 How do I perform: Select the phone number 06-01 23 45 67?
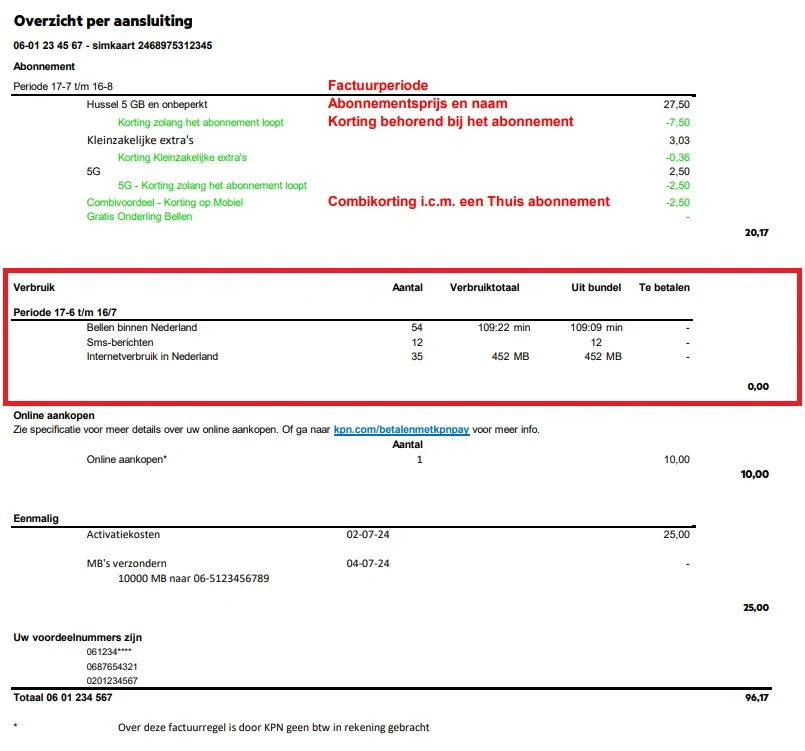tap(46, 45)
